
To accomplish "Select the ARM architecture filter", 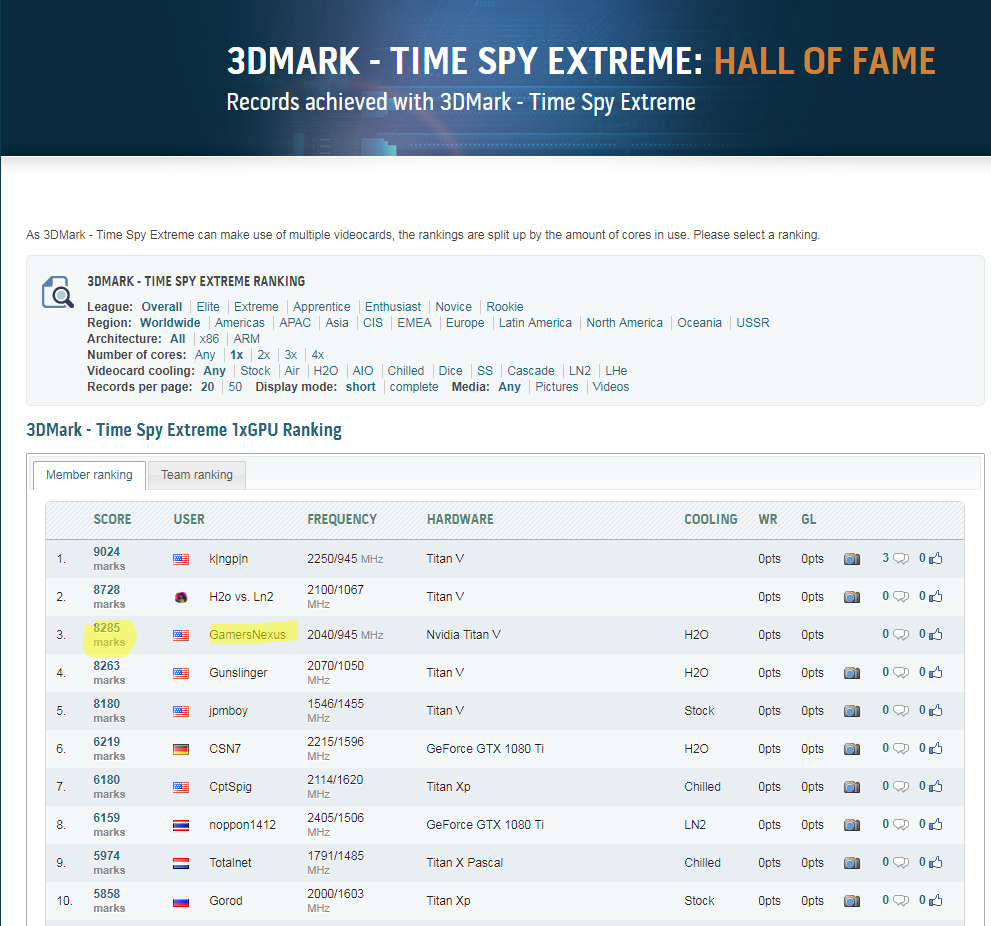I will [247, 339].
